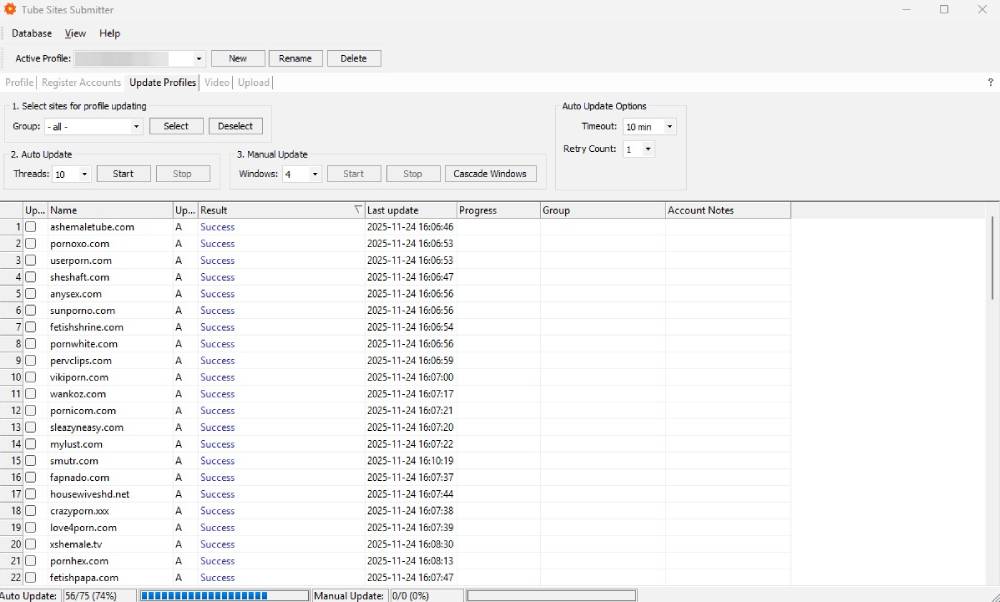Click the Deselect button
This screenshot has width=1000, height=602.
pos(236,126)
